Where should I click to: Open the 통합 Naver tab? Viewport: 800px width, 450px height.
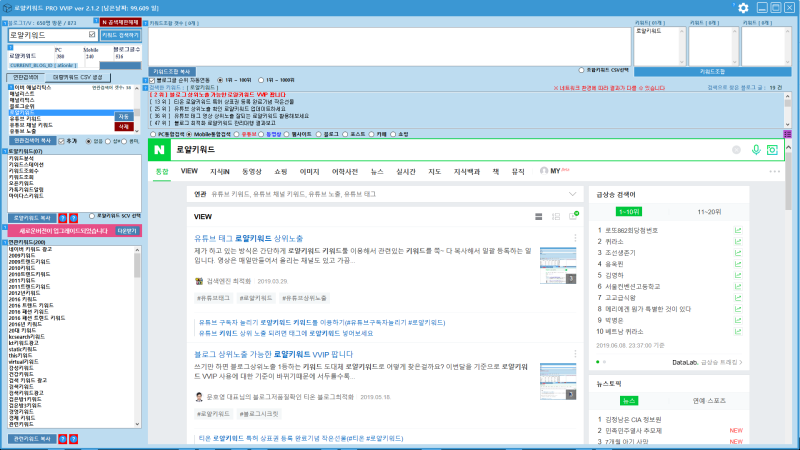click(x=162, y=172)
